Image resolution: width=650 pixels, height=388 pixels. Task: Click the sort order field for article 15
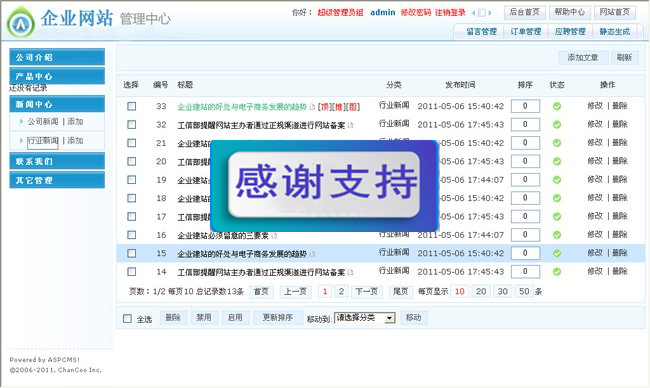[x=525, y=253]
